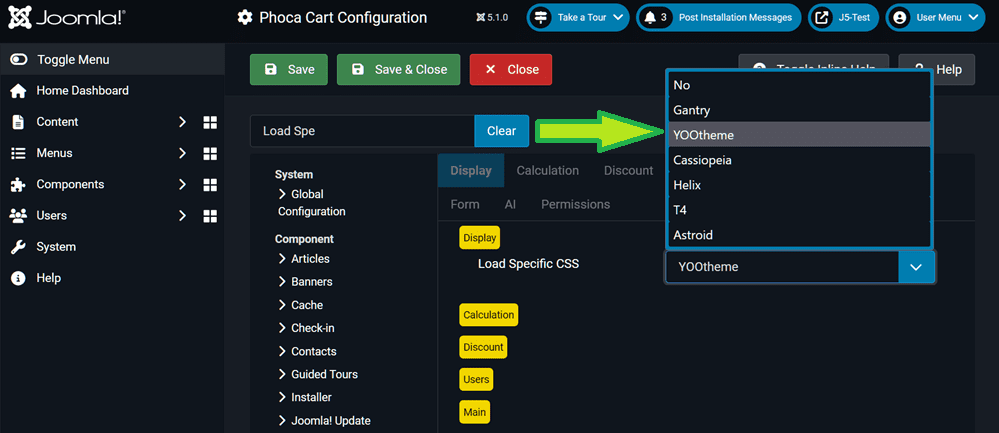
Task: Switch to the Calculation tab
Action: 547,171
